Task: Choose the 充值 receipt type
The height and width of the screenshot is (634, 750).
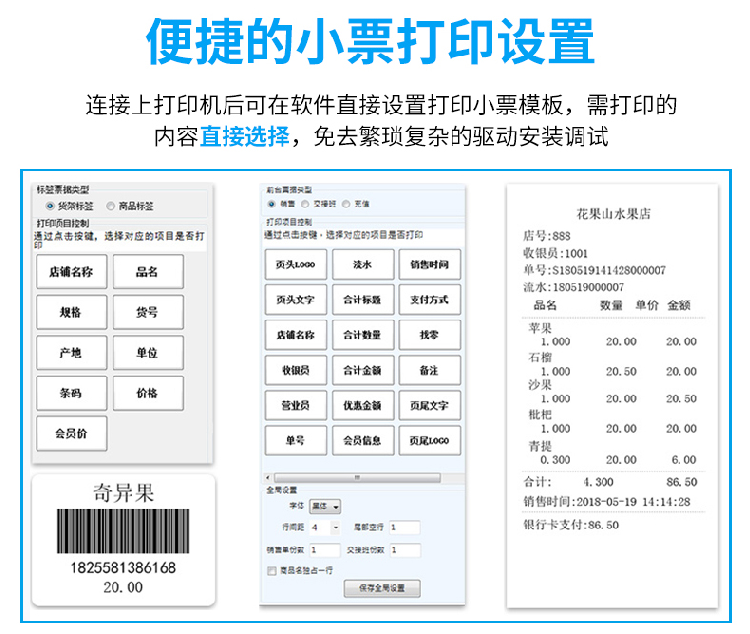Action: [346, 203]
